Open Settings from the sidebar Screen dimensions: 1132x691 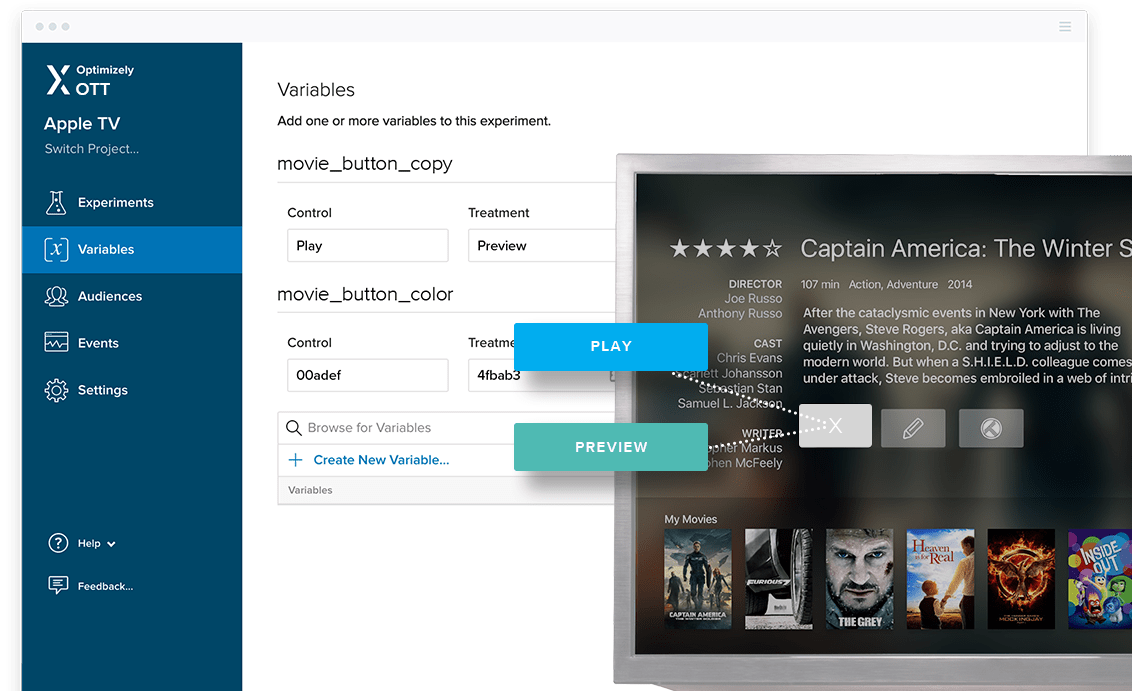132,390
